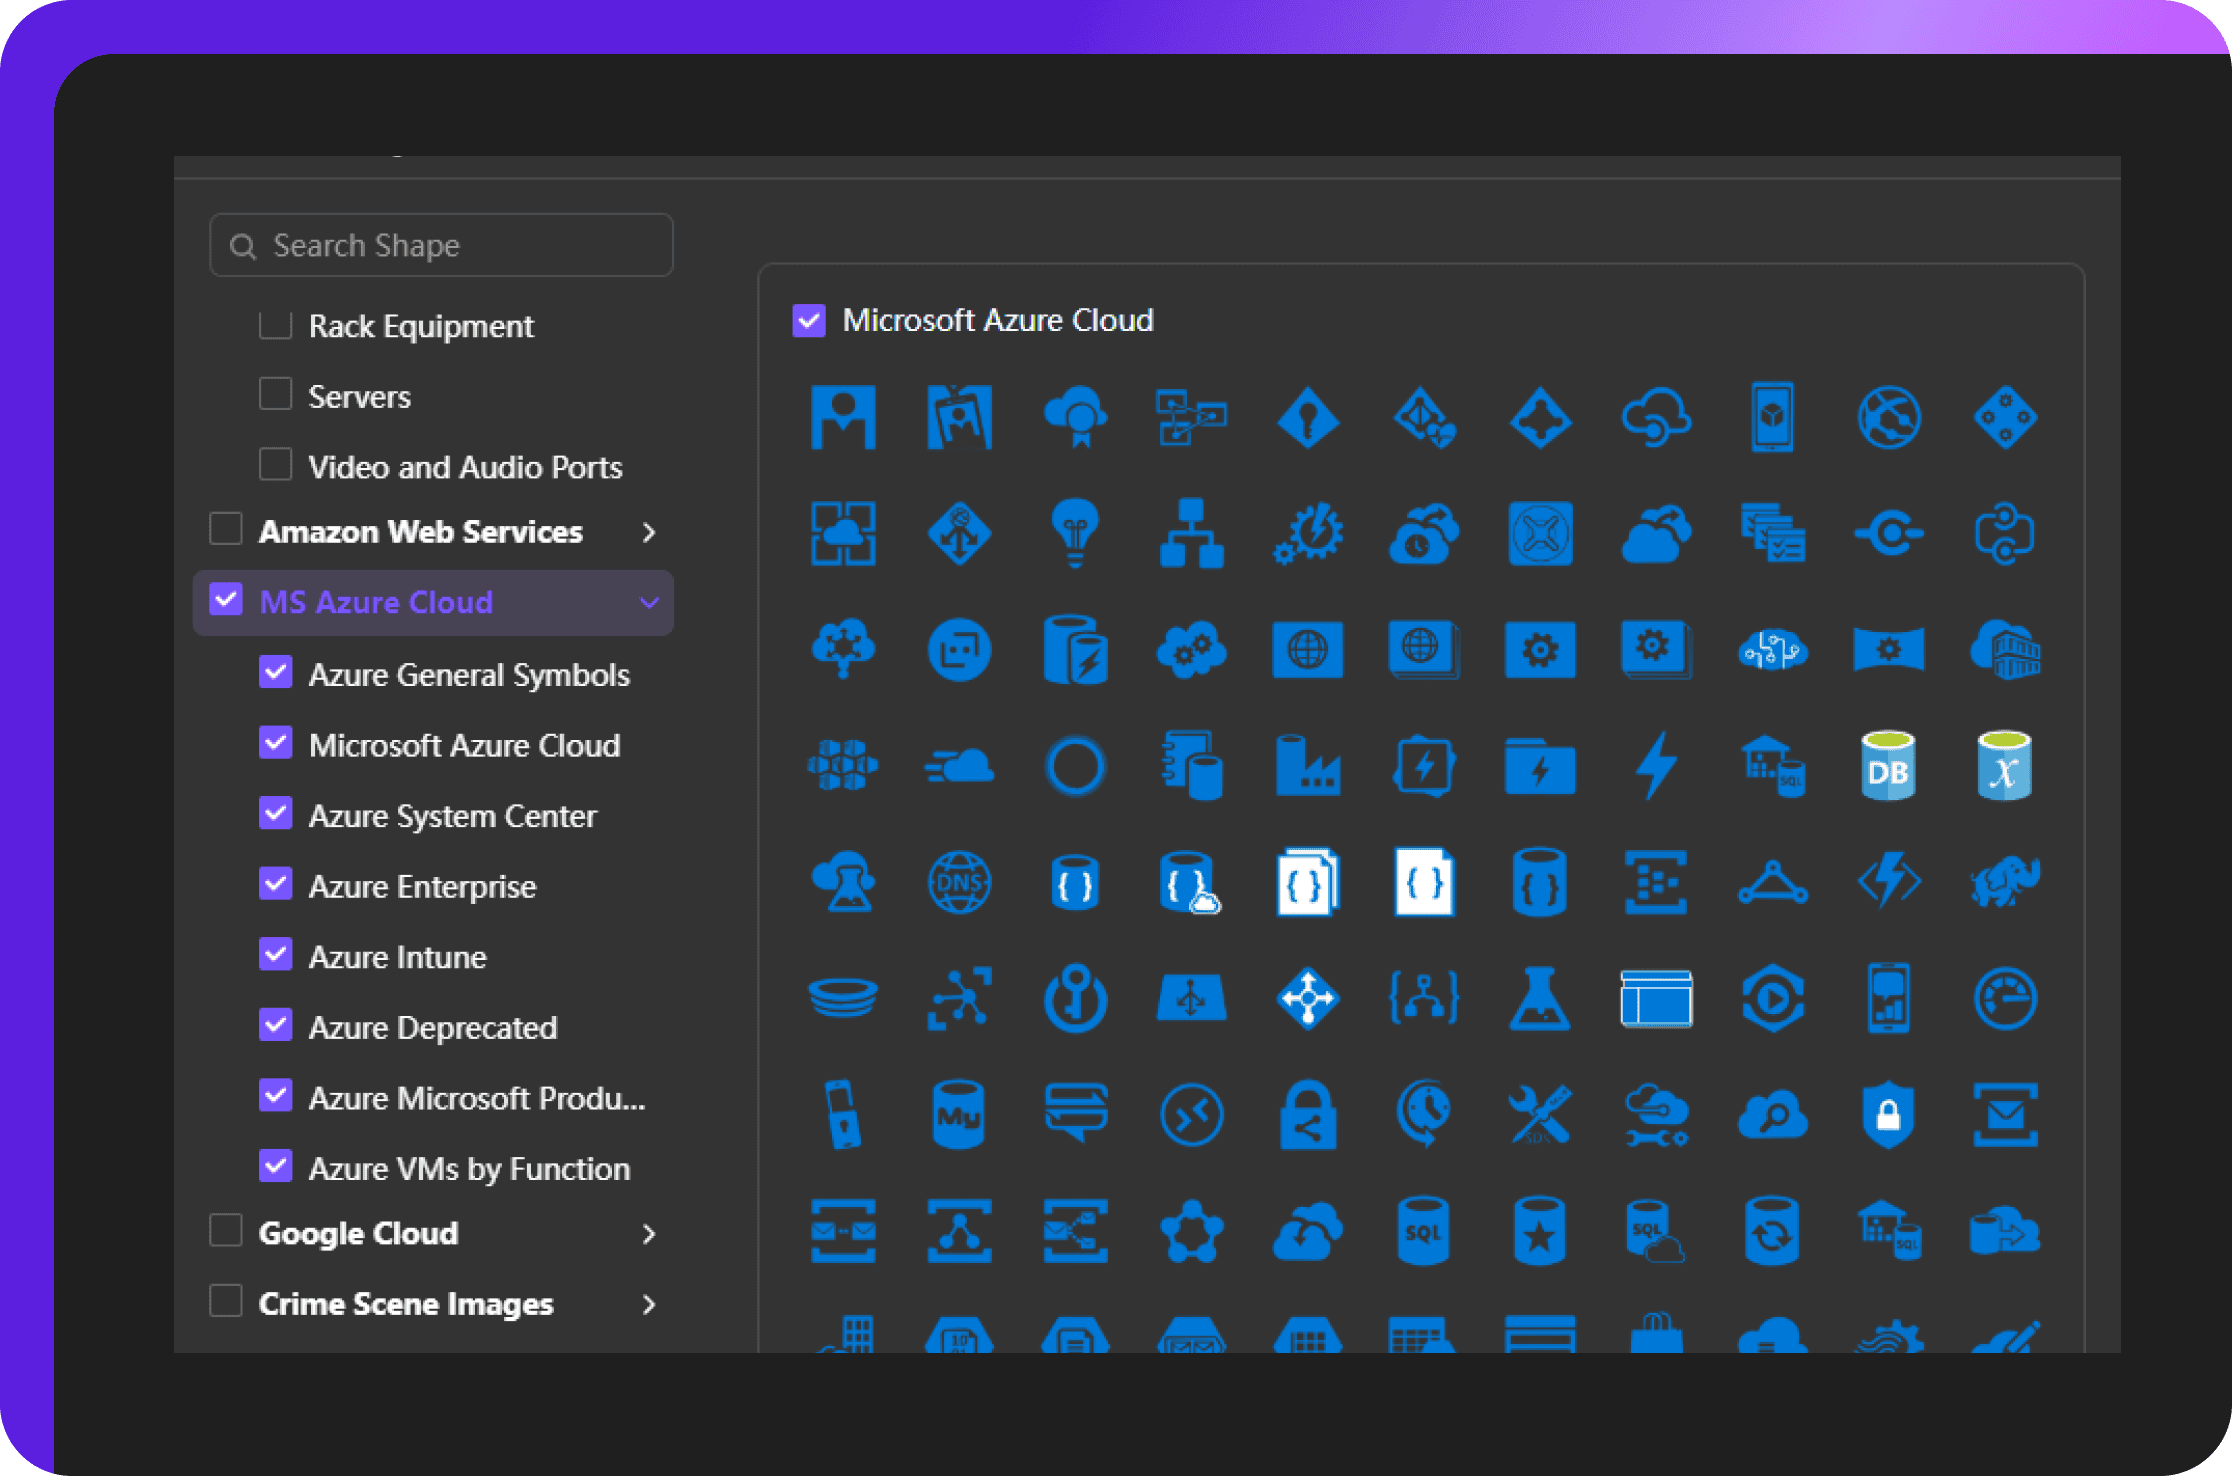
Task: Toggle the Azure Microsoft Produ... checkbox
Action: pyautogui.click(x=275, y=1095)
